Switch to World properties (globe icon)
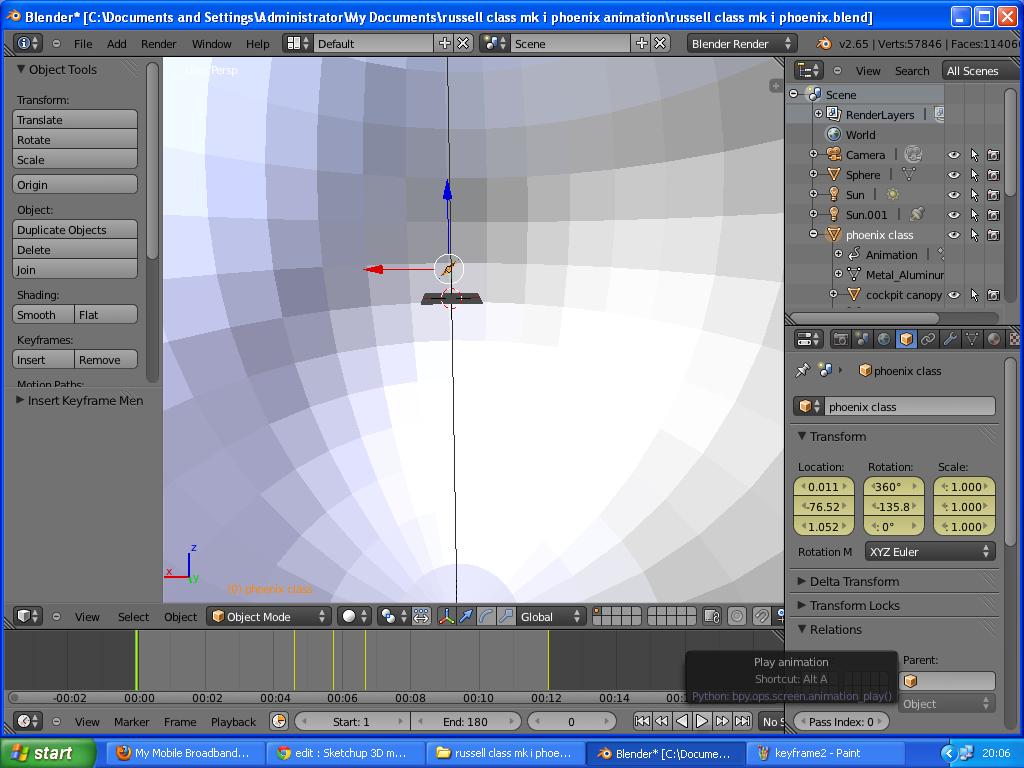Screen dimensions: 1024x768 (883, 339)
